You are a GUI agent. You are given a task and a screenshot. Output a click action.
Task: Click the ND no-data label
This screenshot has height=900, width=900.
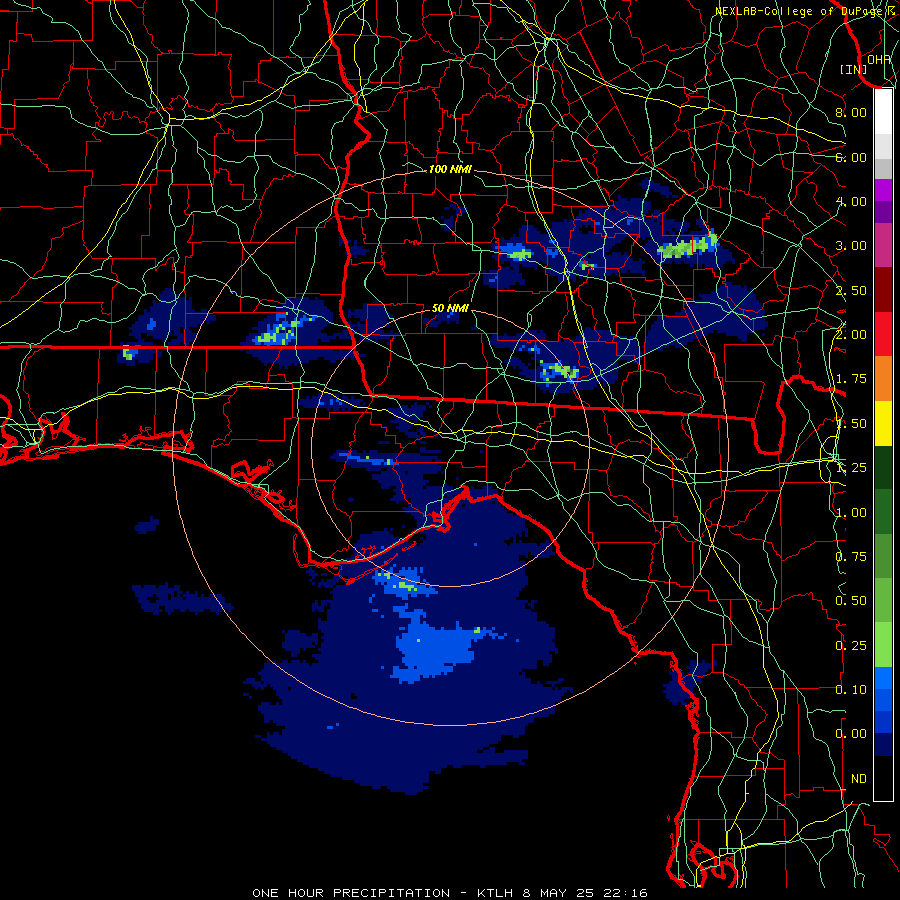tap(859, 779)
